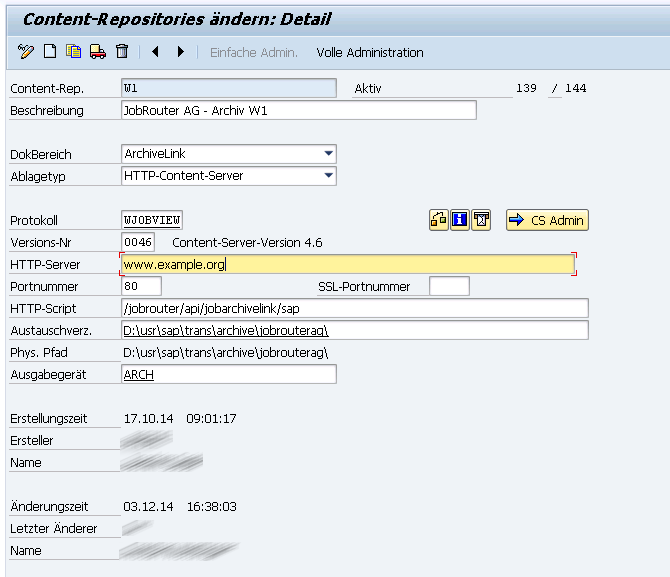Click the blue info status icon
This screenshot has height=577, width=670.
[x=460, y=220]
